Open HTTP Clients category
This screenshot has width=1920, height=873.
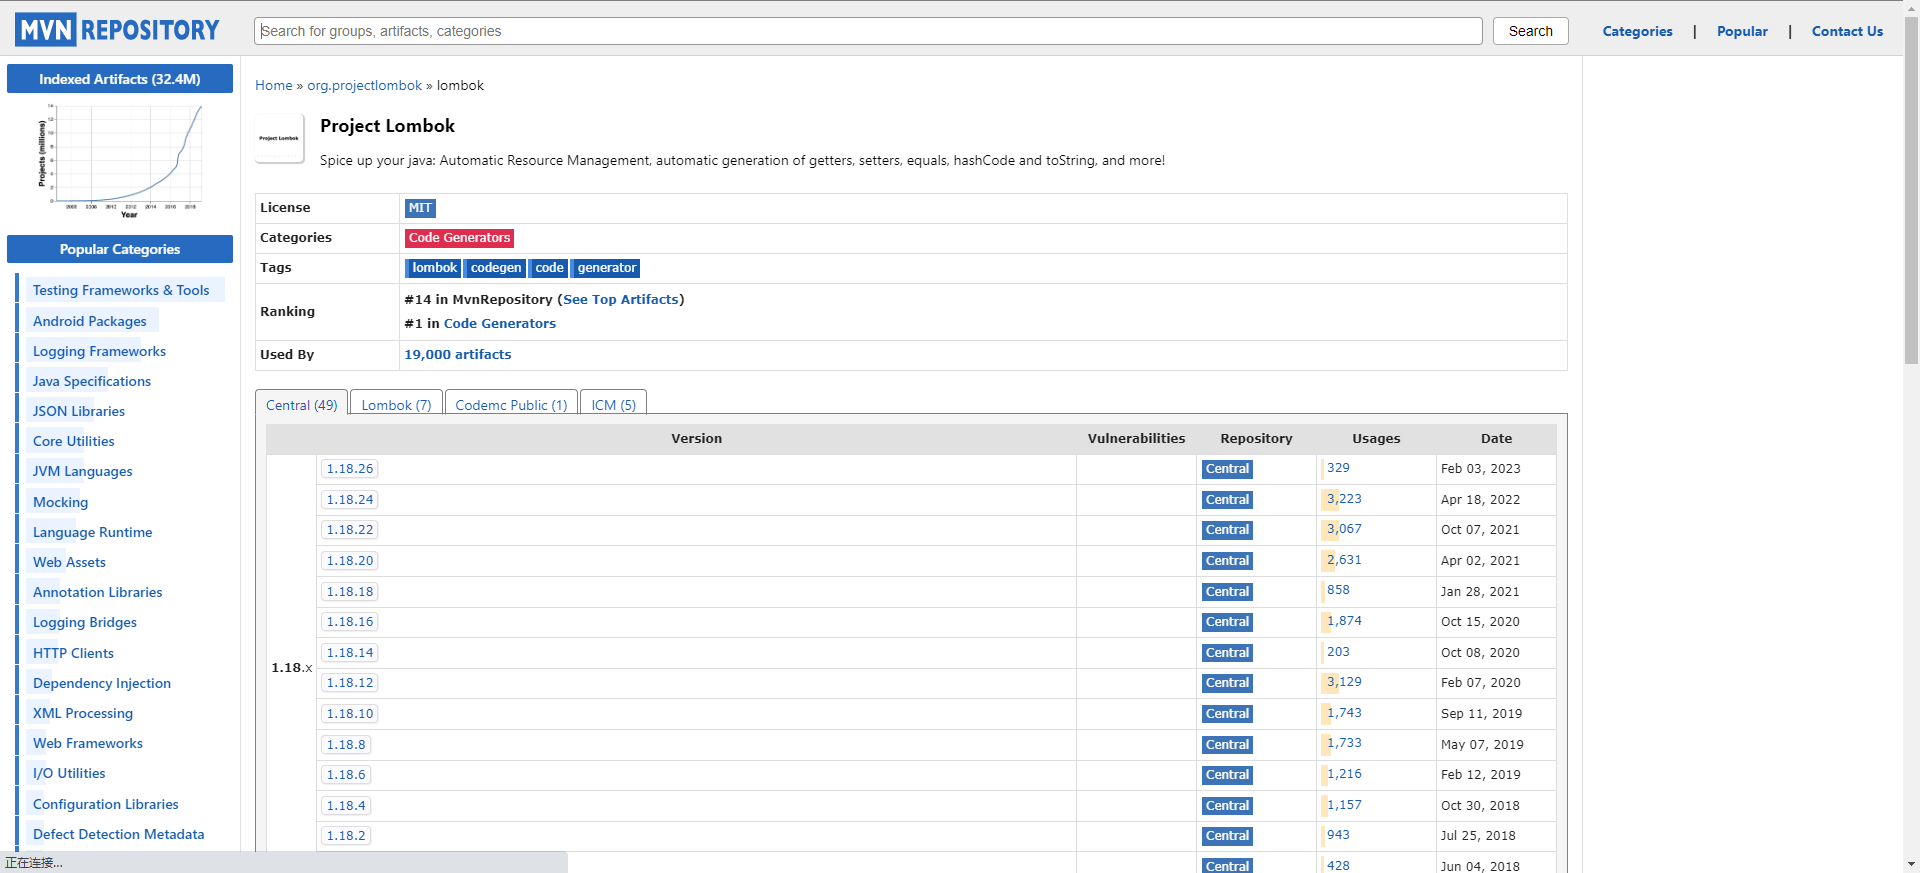click(x=73, y=653)
